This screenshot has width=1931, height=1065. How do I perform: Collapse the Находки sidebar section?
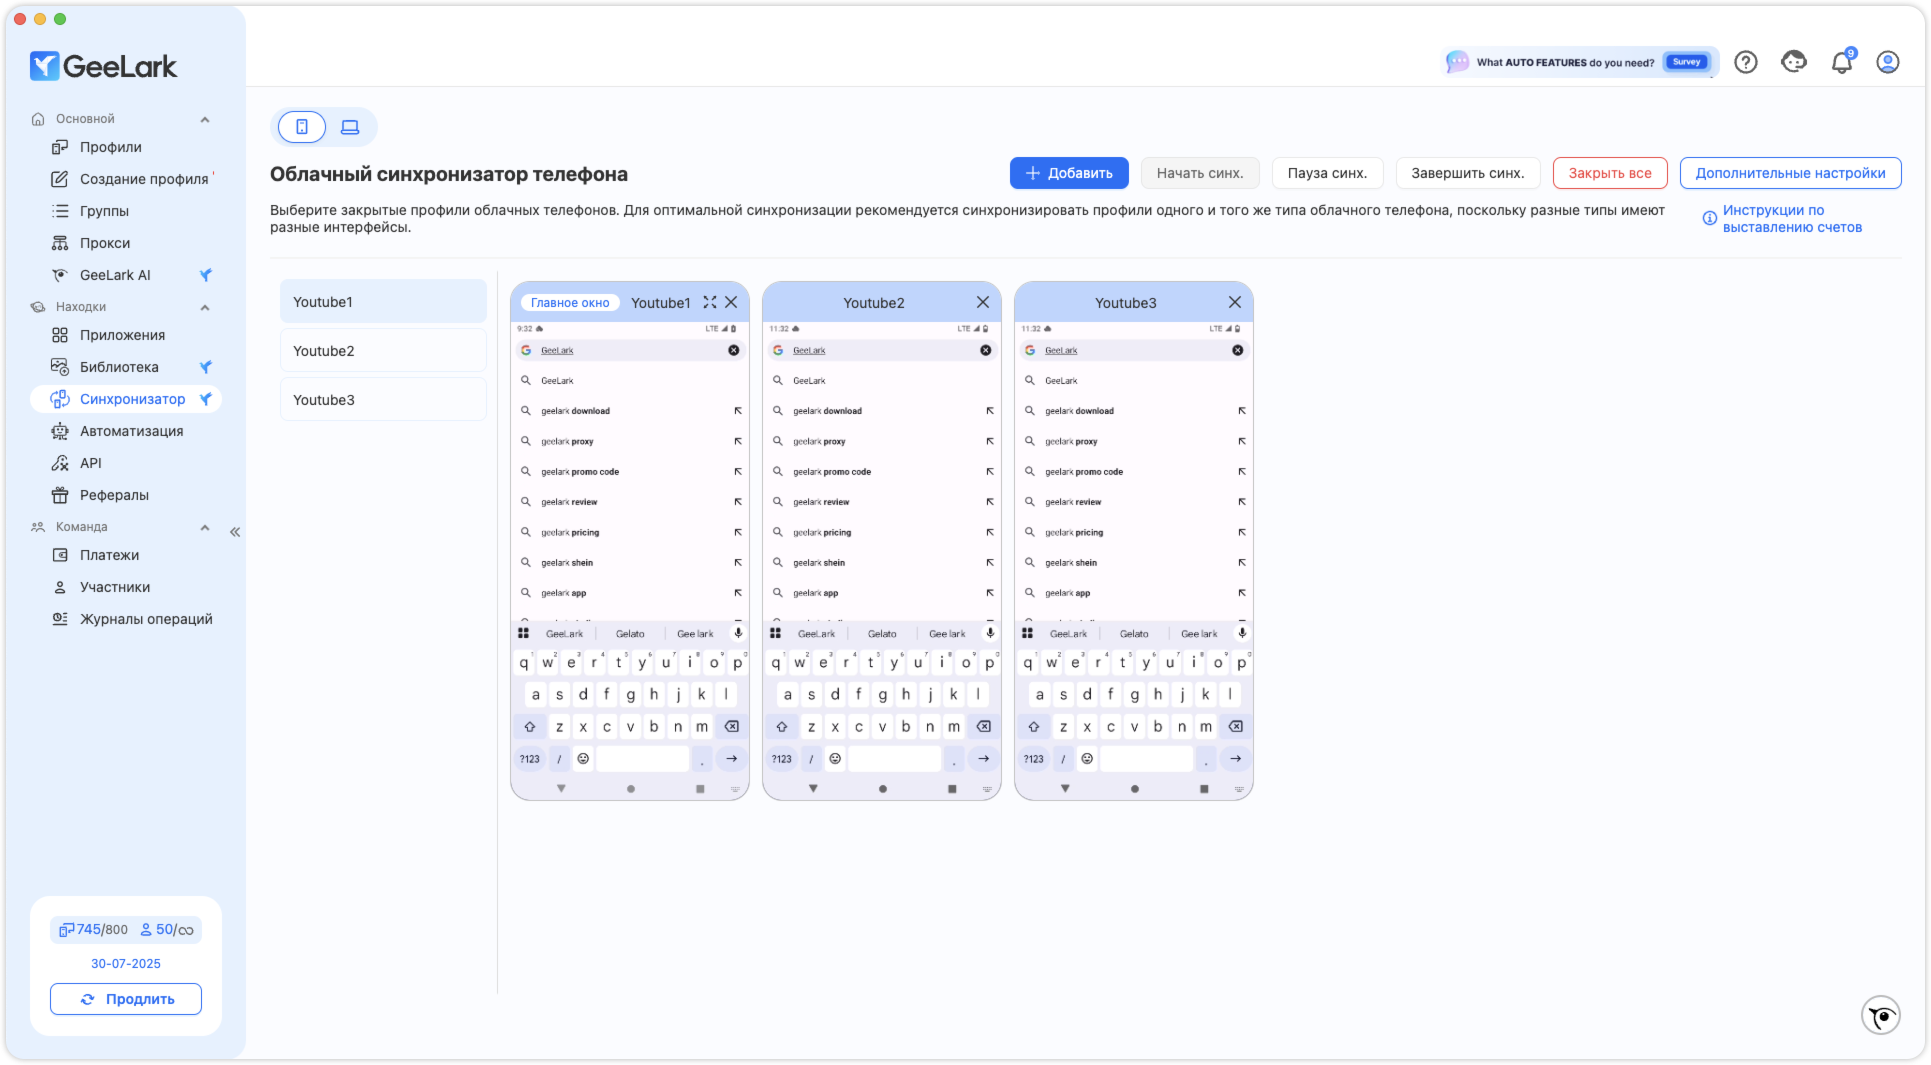(205, 307)
